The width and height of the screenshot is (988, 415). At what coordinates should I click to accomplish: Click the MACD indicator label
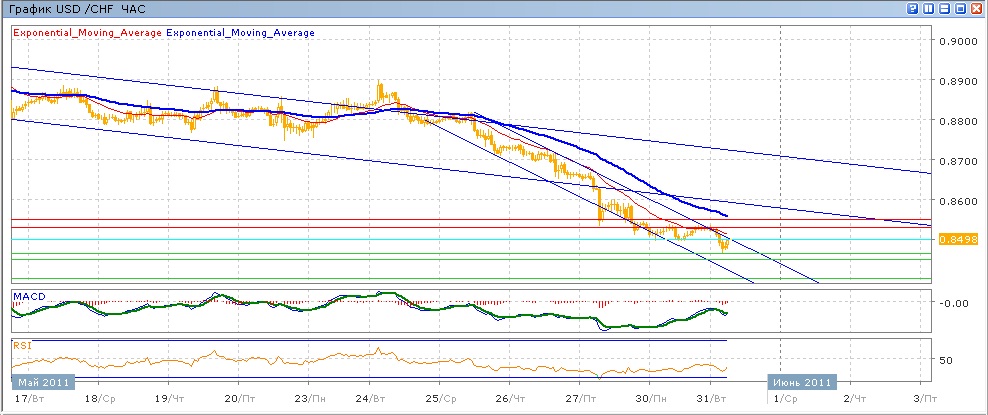28,296
